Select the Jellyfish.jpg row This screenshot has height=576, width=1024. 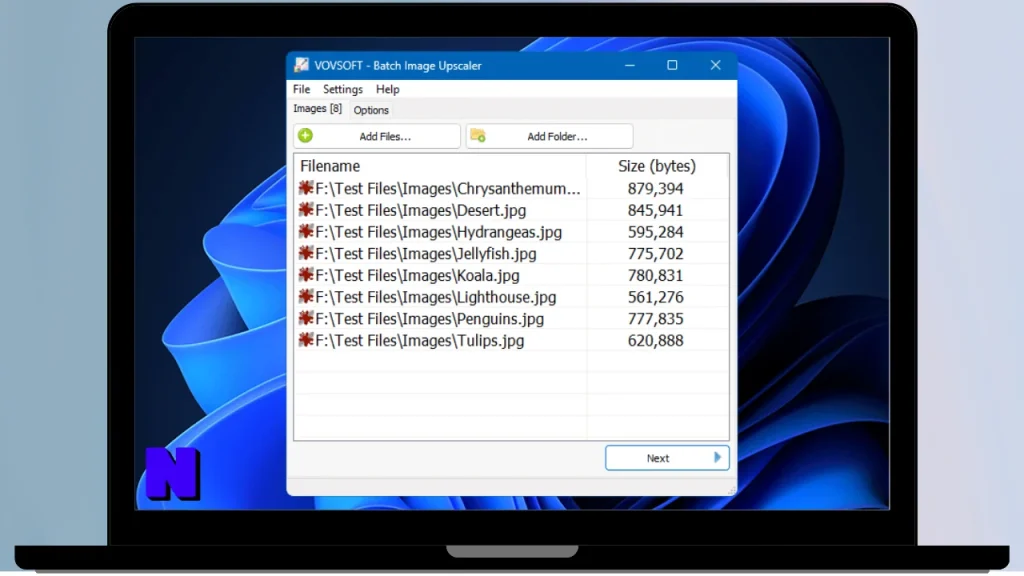click(x=511, y=253)
